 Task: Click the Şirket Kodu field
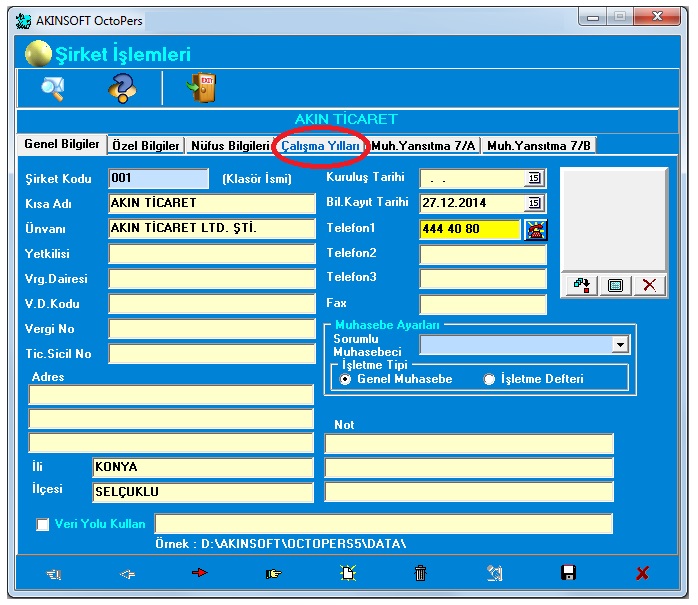coord(158,179)
